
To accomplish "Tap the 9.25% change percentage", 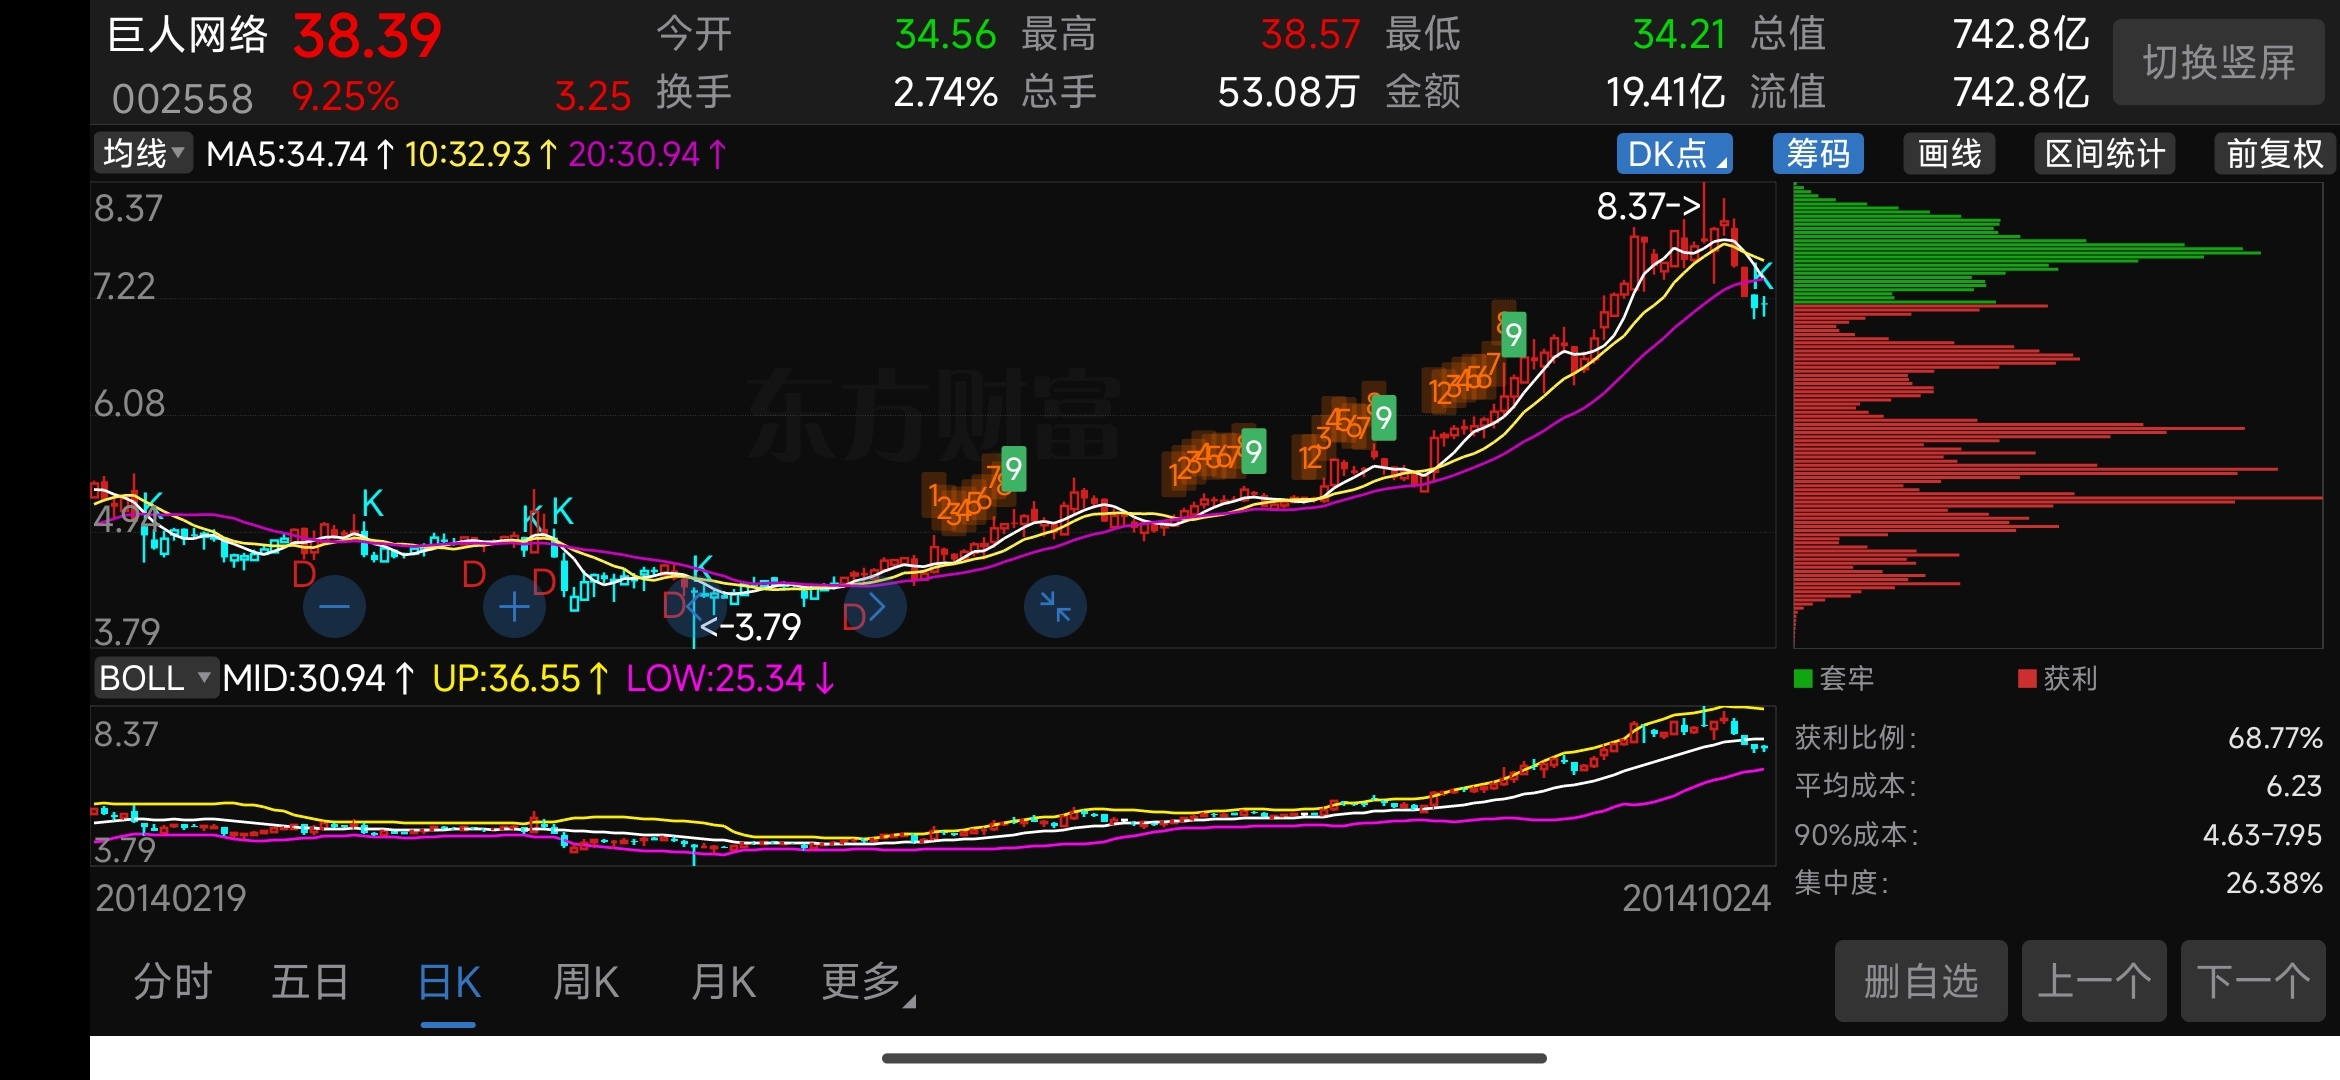I will point(345,96).
